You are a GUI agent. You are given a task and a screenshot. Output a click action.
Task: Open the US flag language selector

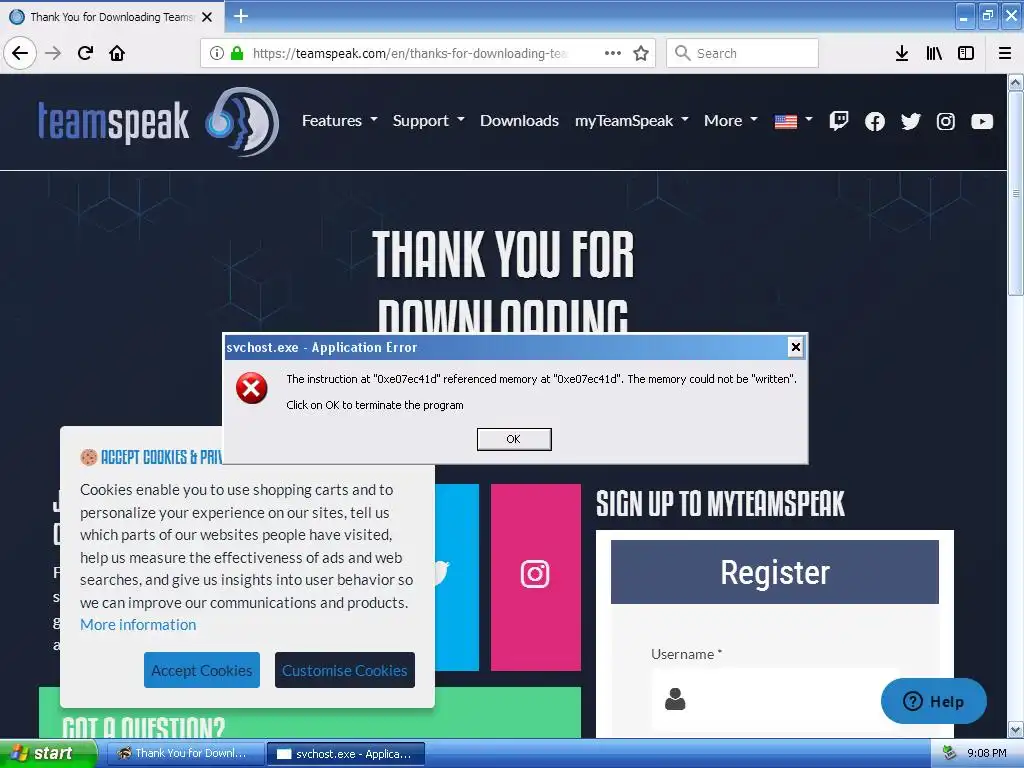pos(793,121)
